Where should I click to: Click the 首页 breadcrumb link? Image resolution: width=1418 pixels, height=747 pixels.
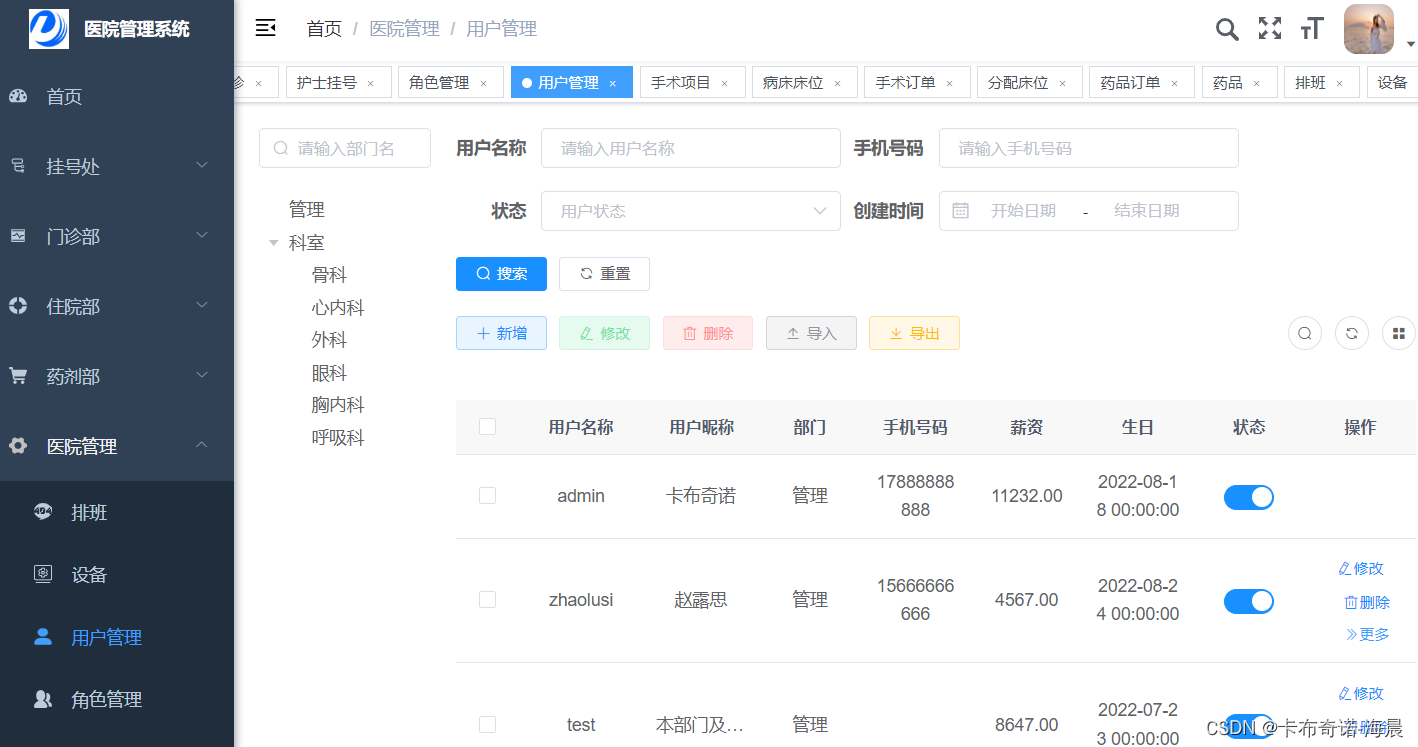[x=324, y=29]
